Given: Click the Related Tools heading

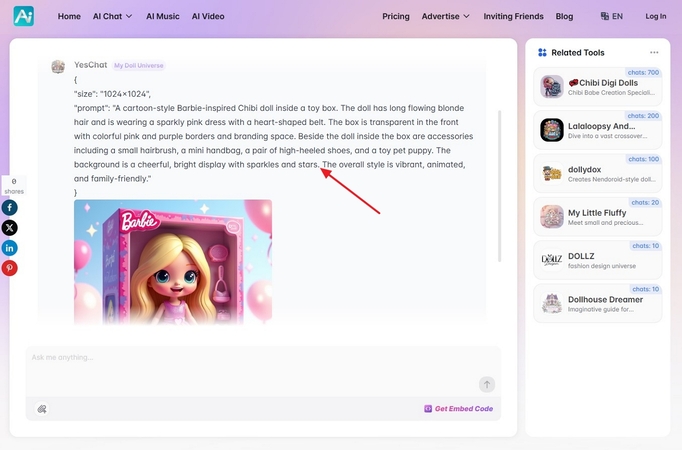Looking at the screenshot, I should coord(578,53).
